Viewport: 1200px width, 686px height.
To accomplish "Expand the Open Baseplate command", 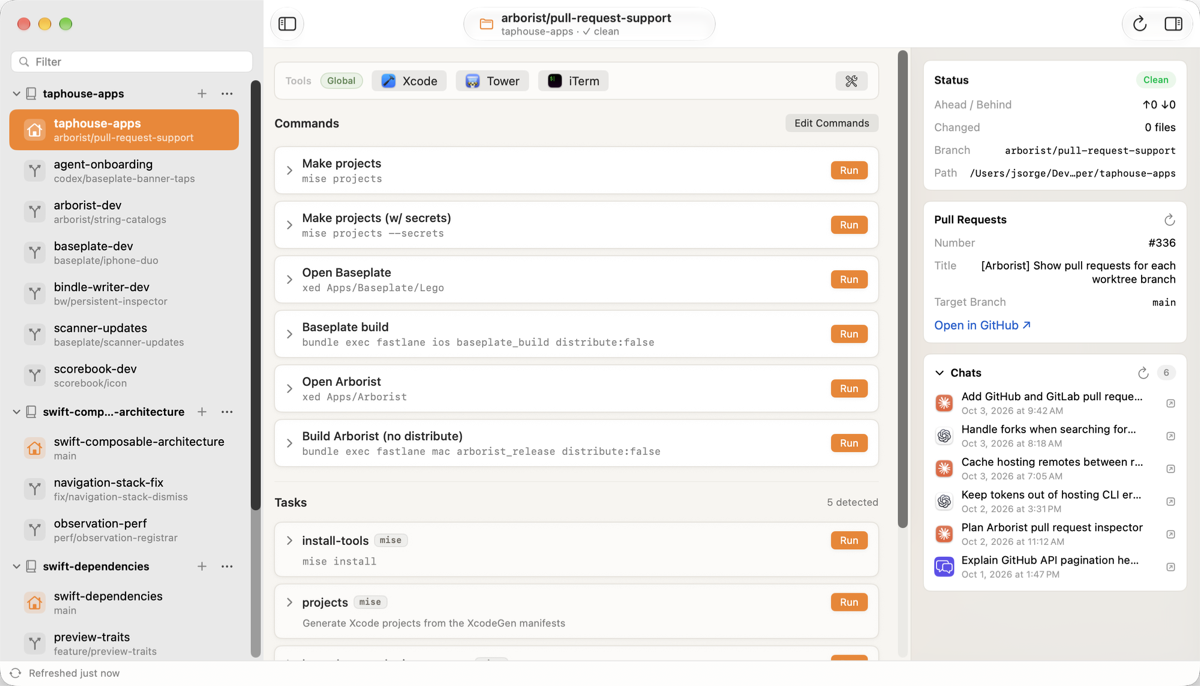I will click(x=289, y=280).
